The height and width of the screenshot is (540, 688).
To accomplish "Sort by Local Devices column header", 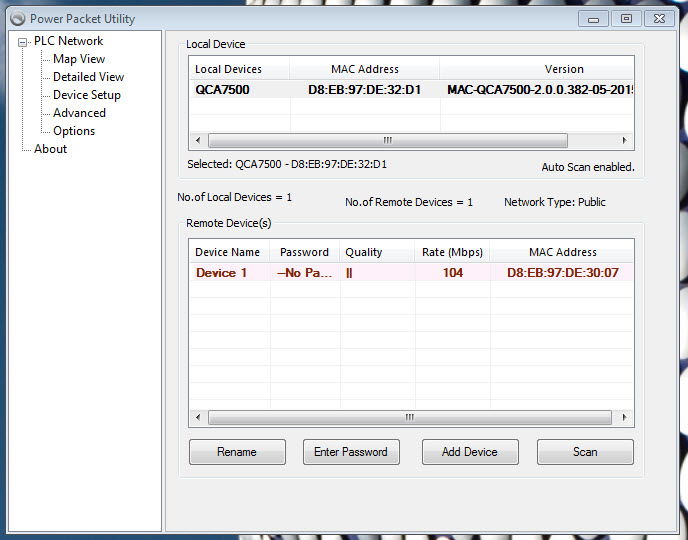I will coord(239,69).
